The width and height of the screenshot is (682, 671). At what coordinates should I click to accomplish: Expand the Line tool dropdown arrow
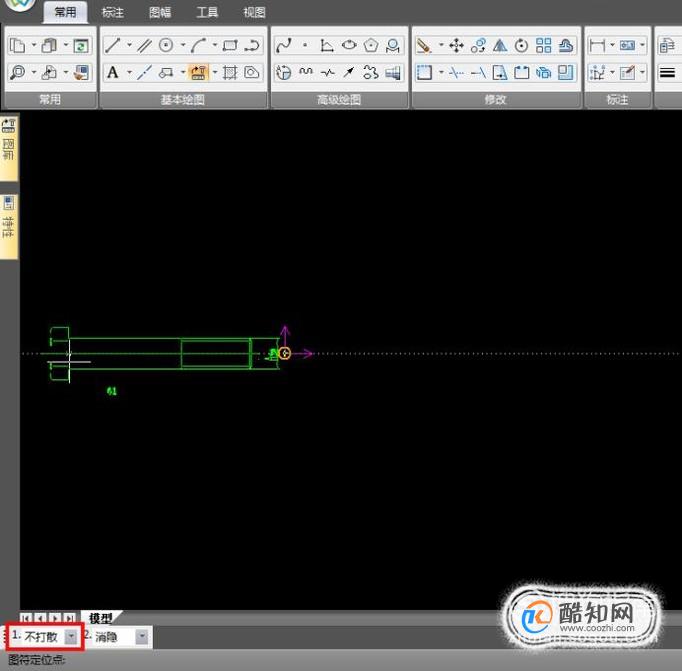pos(129,45)
